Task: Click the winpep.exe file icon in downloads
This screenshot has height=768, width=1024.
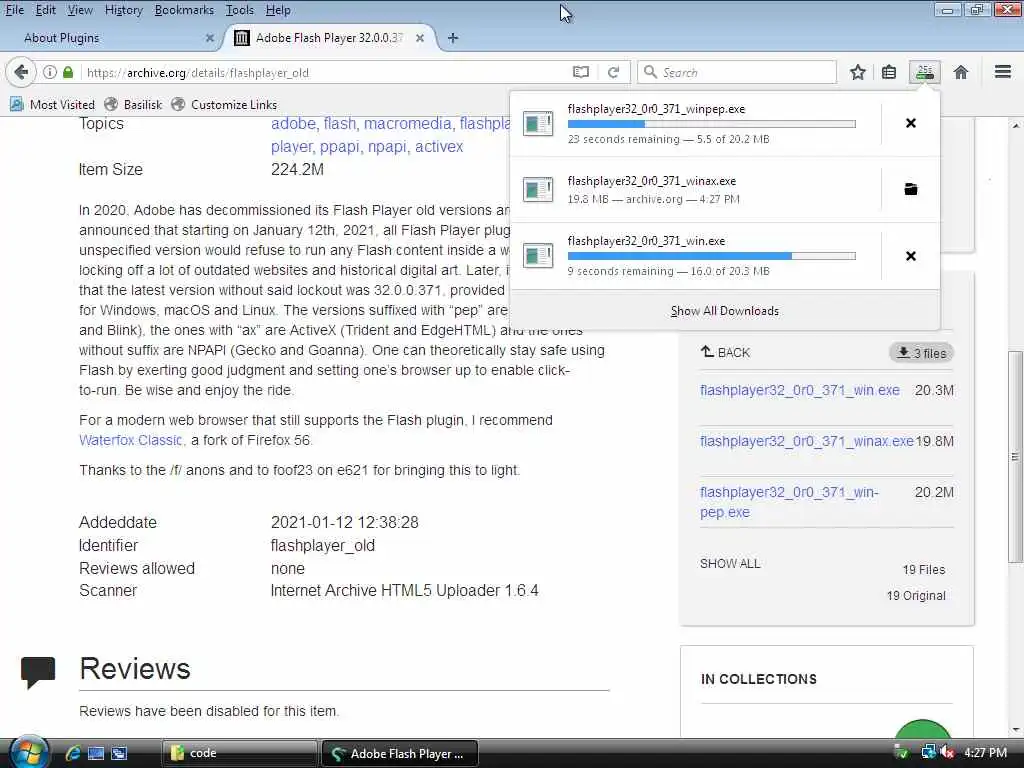Action: (538, 123)
